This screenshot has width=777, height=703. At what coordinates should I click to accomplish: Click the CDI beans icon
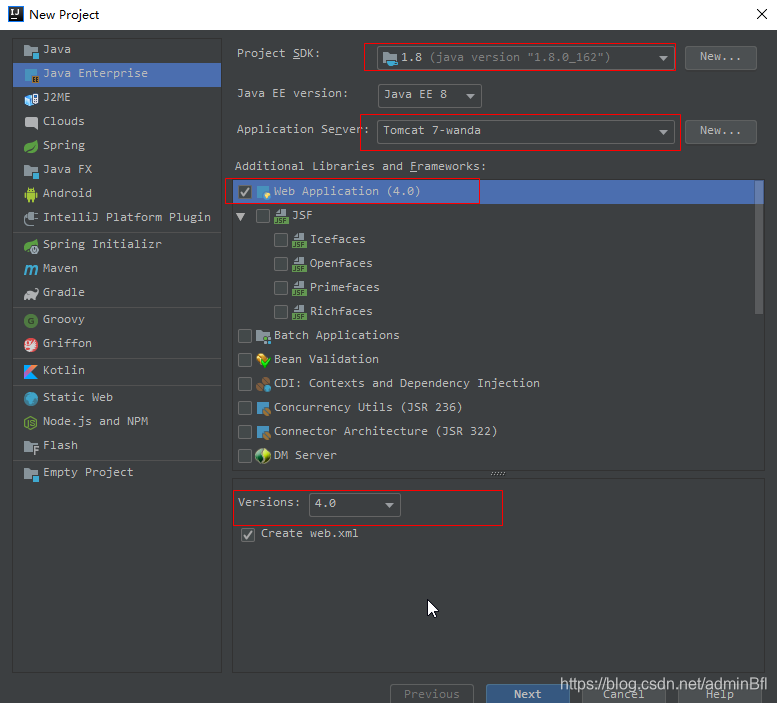pos(263,384)
